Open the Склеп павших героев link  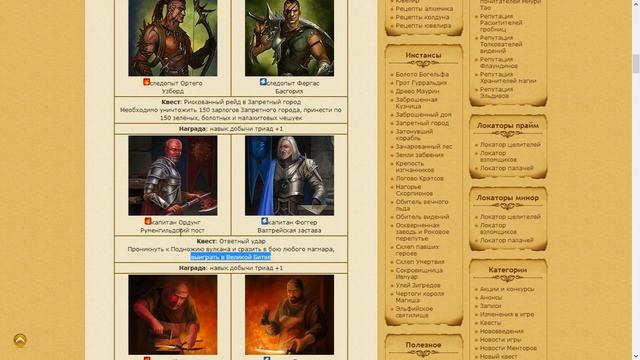pyautogui.click(x=417, y=250)
